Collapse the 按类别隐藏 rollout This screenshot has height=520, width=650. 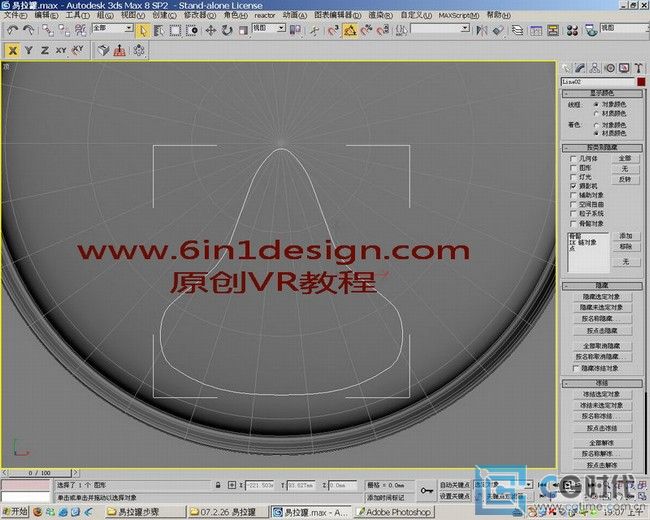point(602,148)
